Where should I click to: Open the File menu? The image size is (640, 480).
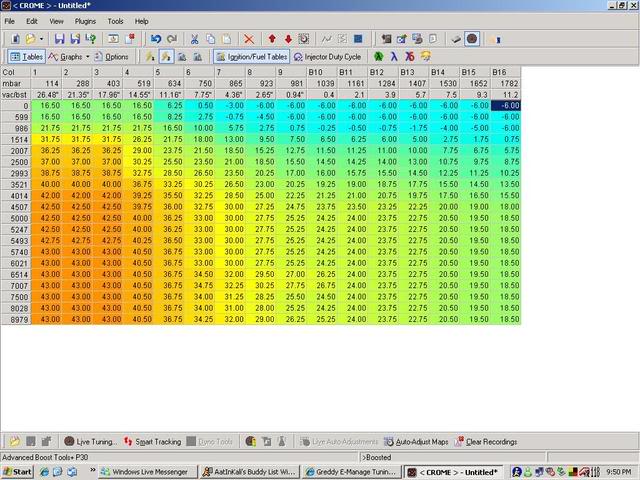[9, 21]
